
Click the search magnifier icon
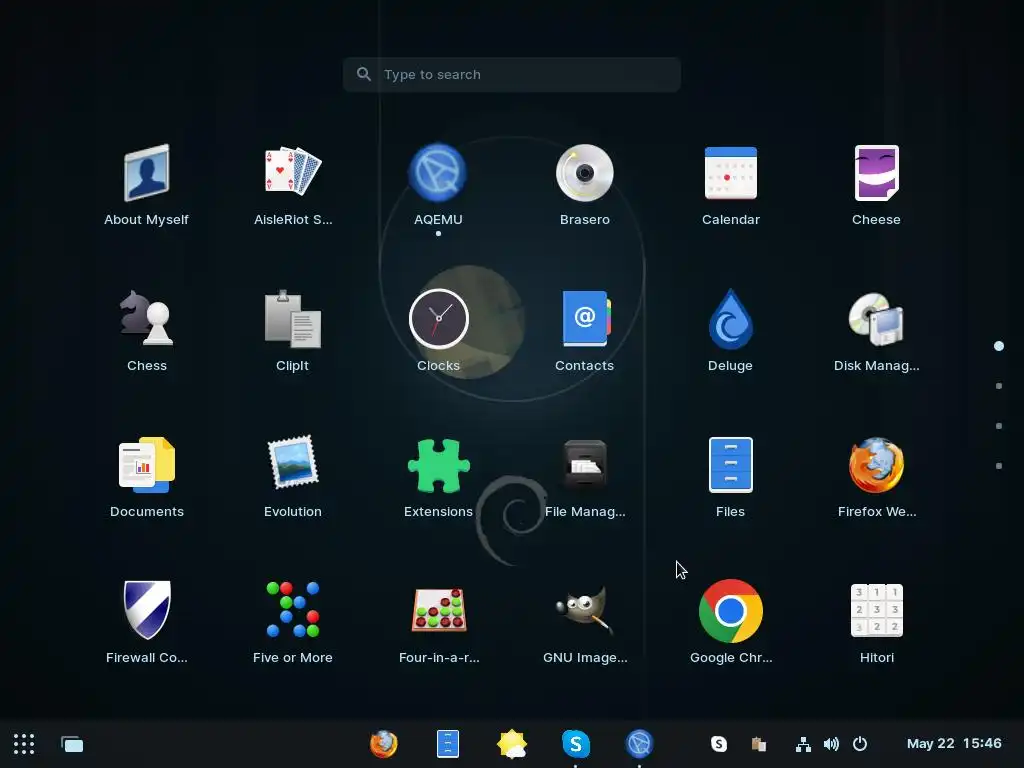[364, 74]
